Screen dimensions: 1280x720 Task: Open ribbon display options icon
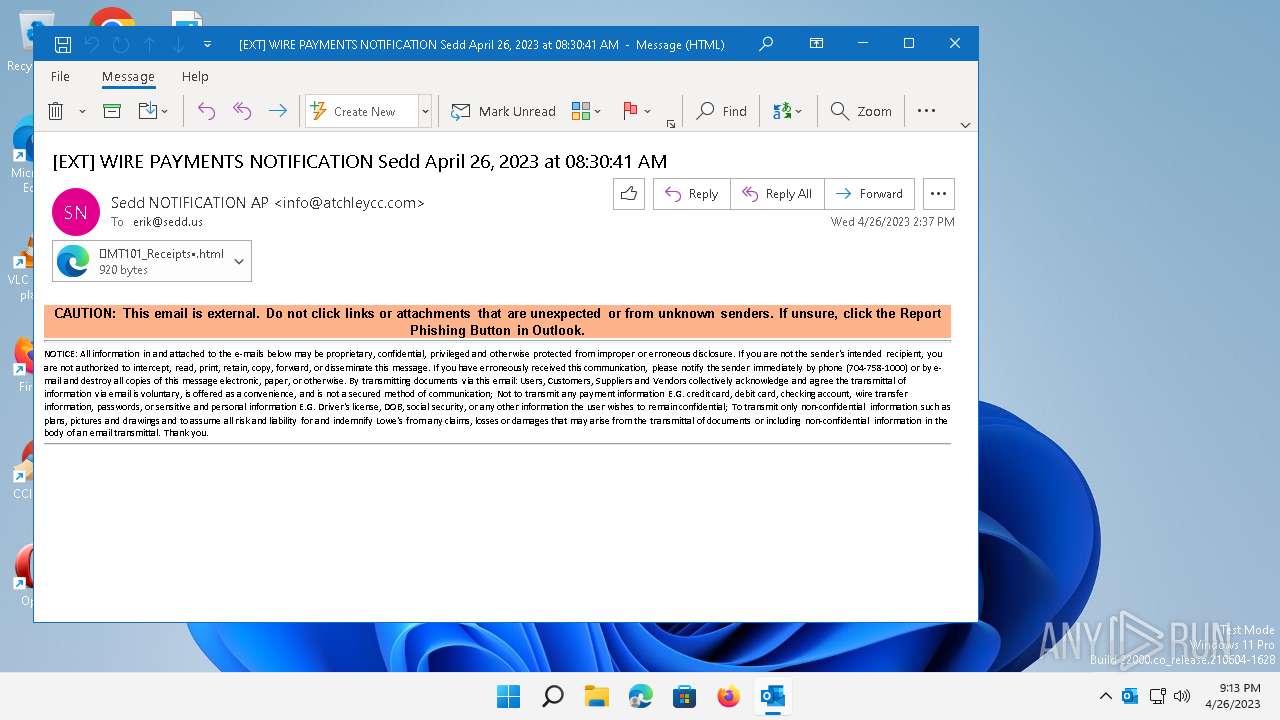pos(817,44)
